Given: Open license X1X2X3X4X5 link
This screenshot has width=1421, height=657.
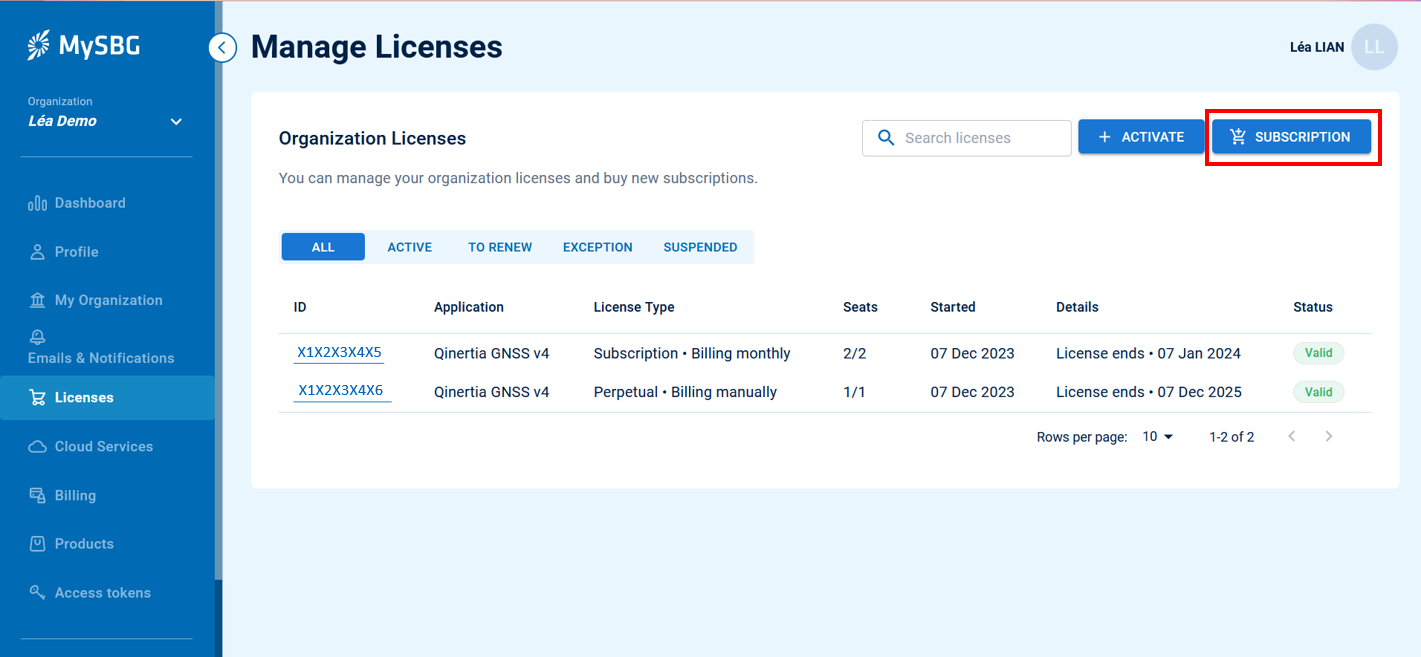Looking at the screenshot, I should tap(339, 353).
